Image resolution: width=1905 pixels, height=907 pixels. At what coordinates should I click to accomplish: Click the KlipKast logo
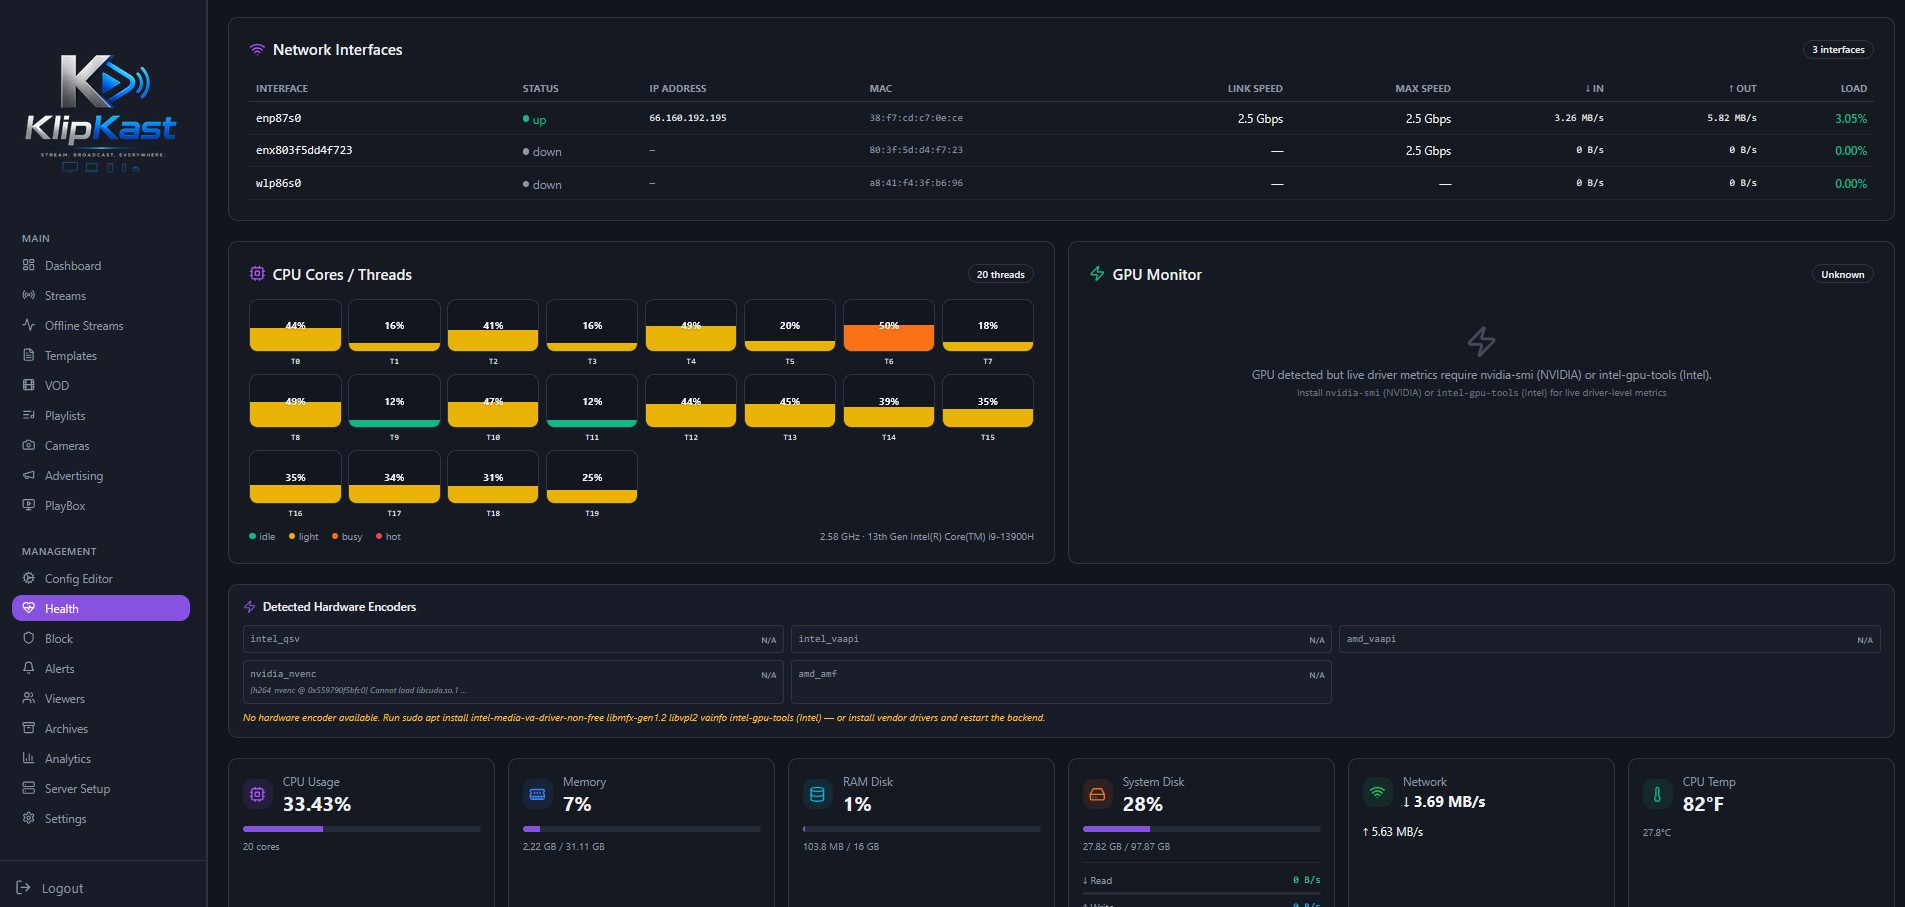[x=101, y=112]
